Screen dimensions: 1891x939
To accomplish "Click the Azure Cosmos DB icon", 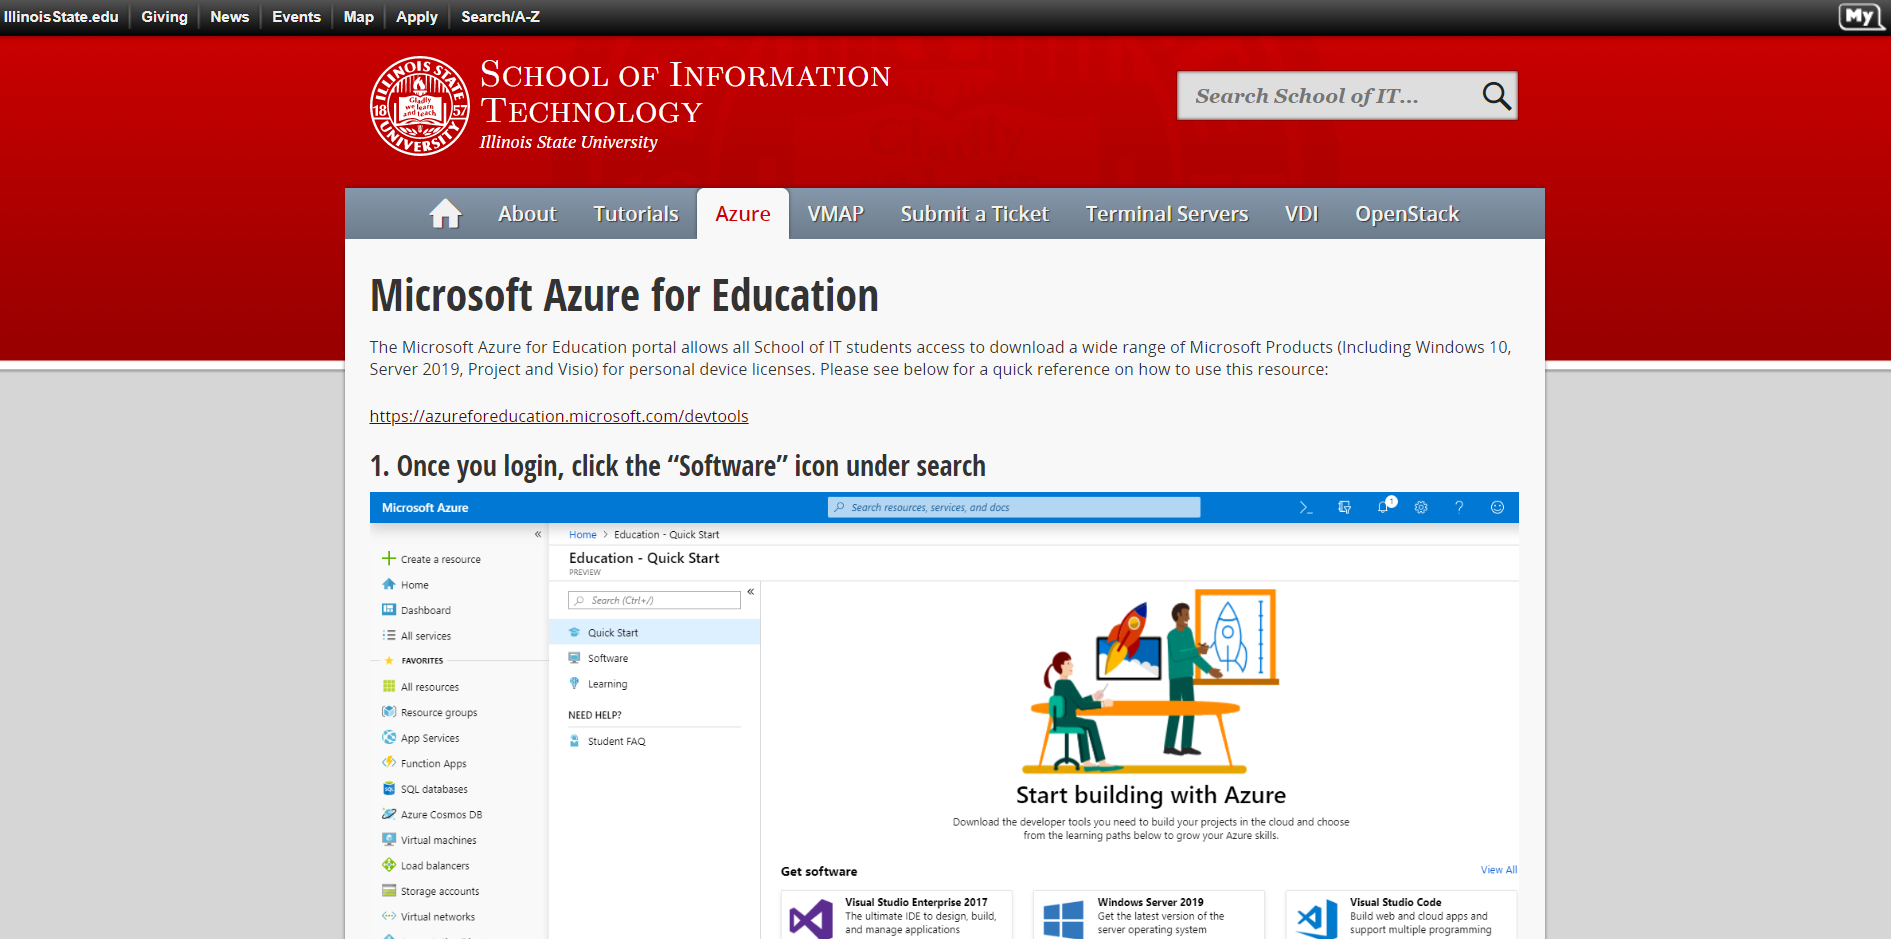I will (x=389, y=814).
